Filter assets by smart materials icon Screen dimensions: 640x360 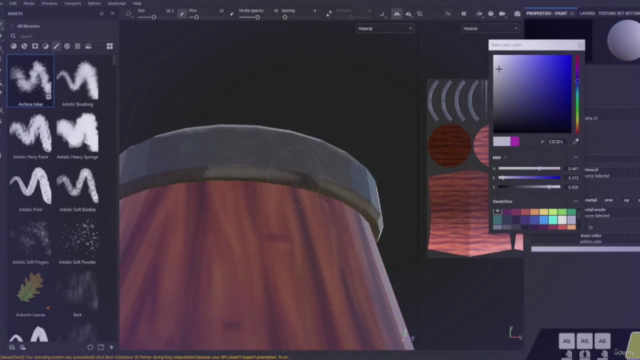[24, 46]
